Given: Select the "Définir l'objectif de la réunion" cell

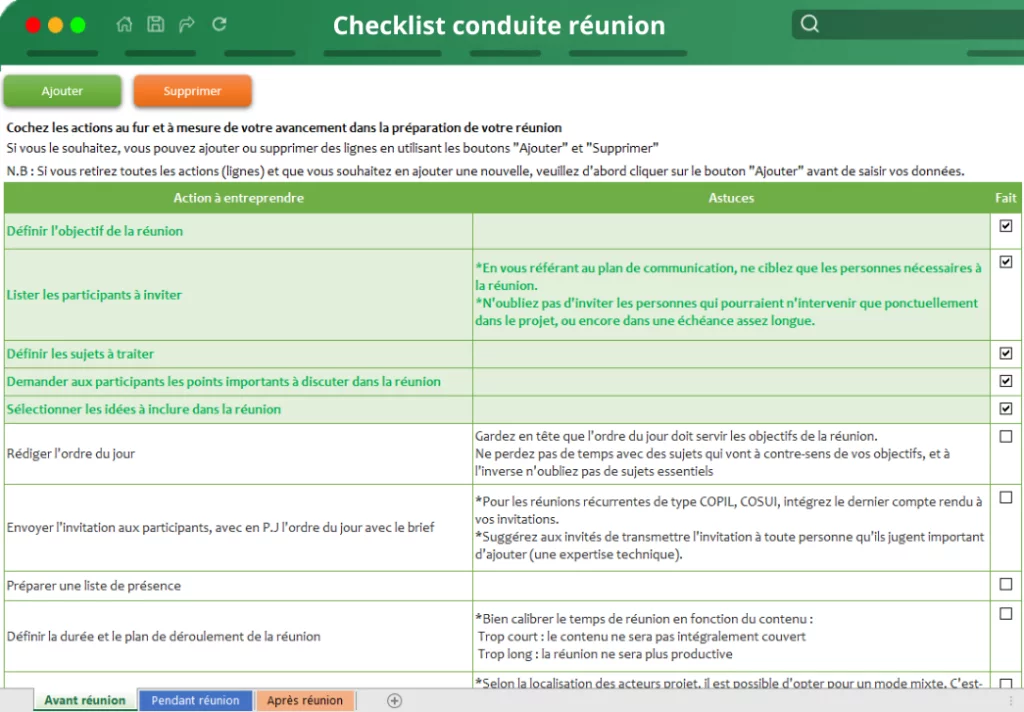Looking at the screenshot, I should point(238,231).
